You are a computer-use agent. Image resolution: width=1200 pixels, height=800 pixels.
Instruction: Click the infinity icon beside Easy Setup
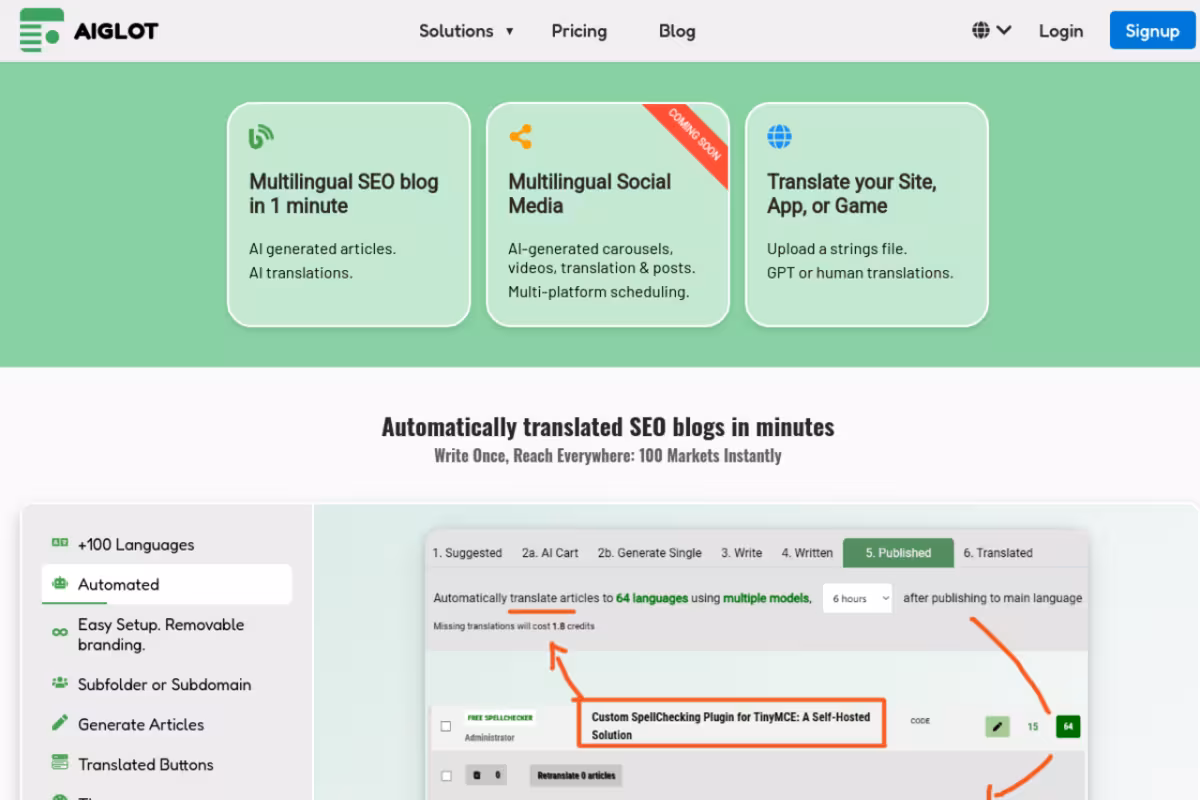(x=60, y=633)
